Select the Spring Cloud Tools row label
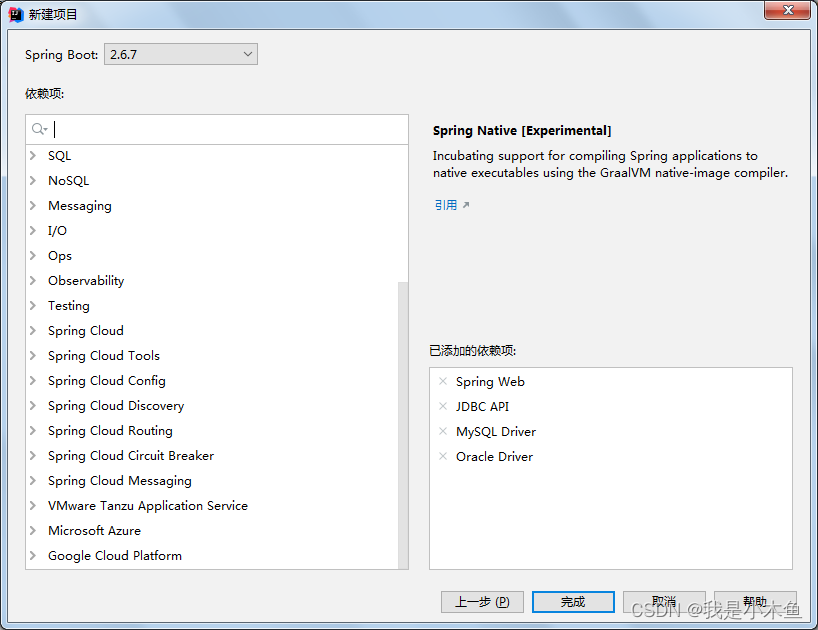The image size is (818, 630). coord(104,356)
